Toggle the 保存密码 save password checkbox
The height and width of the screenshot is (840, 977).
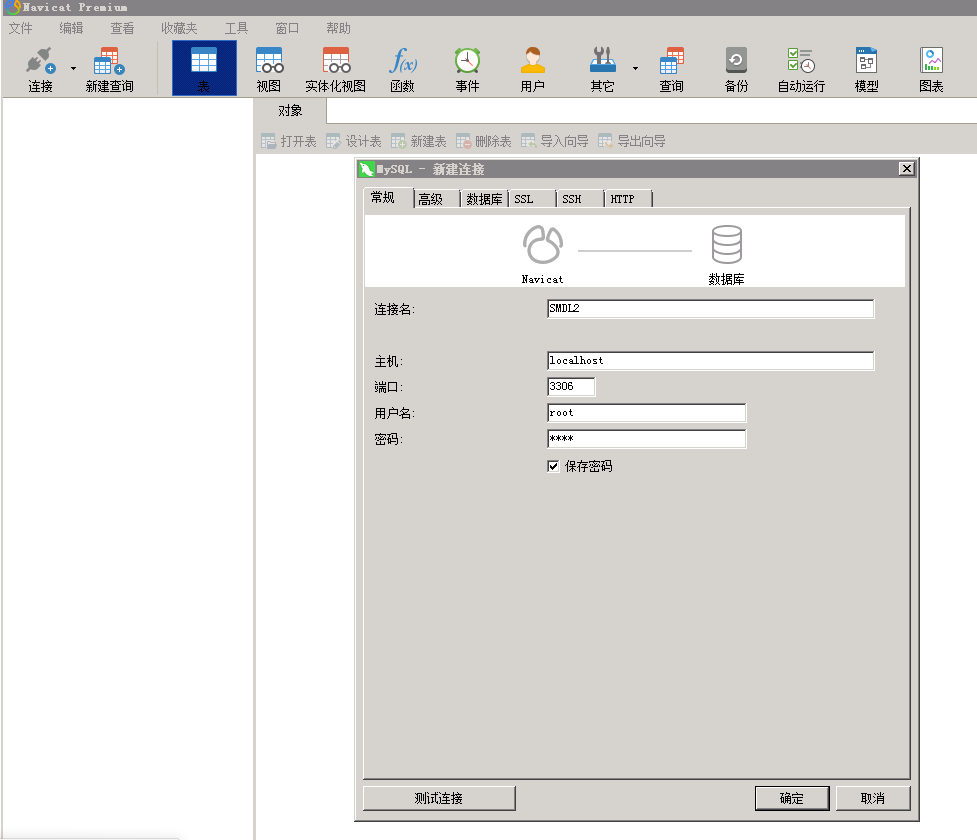[553, 466]
